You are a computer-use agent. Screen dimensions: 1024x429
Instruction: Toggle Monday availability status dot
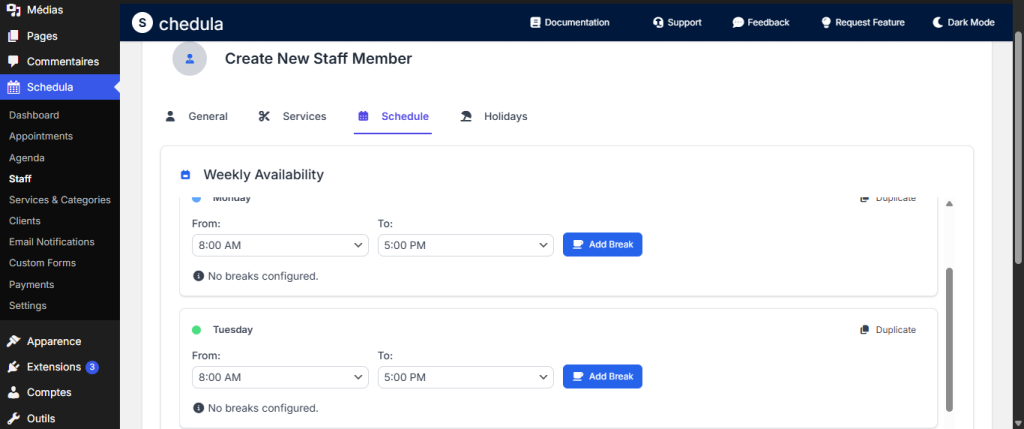(x=197, y=199)
